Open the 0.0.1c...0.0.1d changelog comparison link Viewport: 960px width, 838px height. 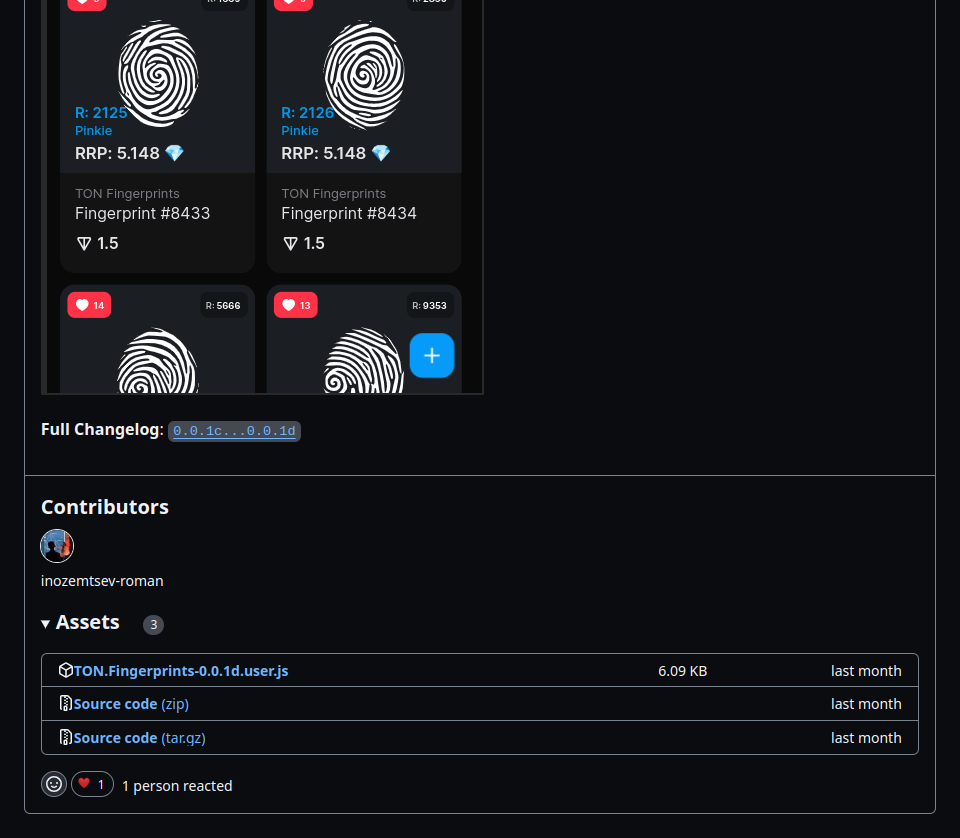(234, 431)
